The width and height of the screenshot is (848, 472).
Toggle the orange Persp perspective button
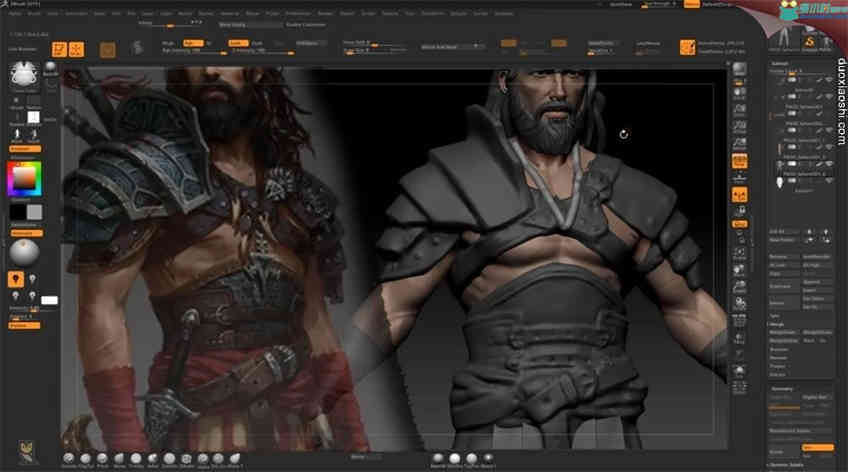click(x=739, y=161)
